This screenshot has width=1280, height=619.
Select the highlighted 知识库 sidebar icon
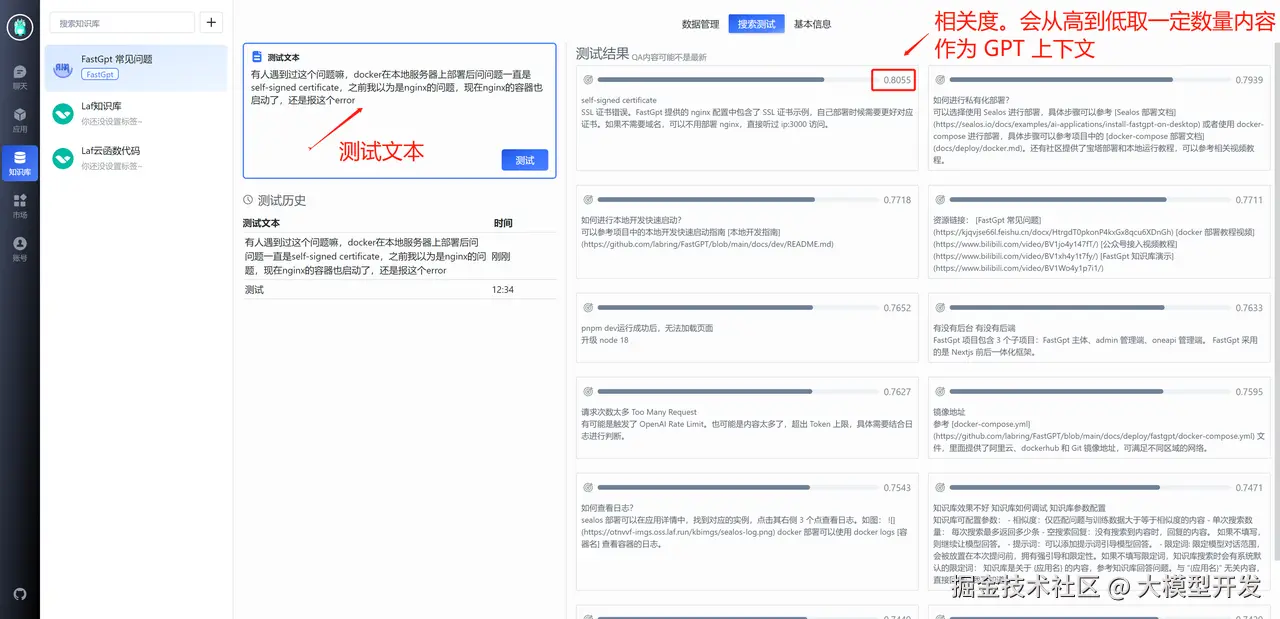(x=20, y=160)
